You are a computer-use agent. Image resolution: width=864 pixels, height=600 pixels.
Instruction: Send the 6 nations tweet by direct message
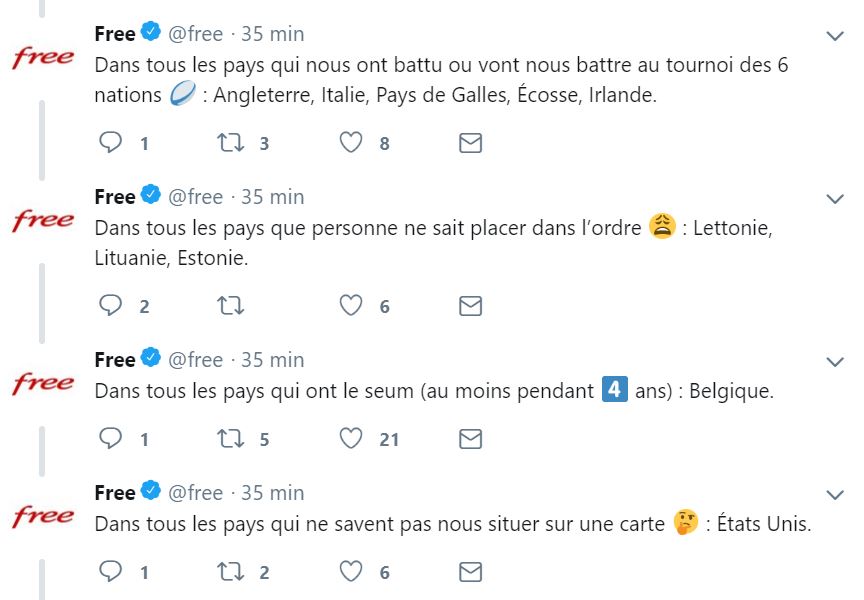point(470,143)
